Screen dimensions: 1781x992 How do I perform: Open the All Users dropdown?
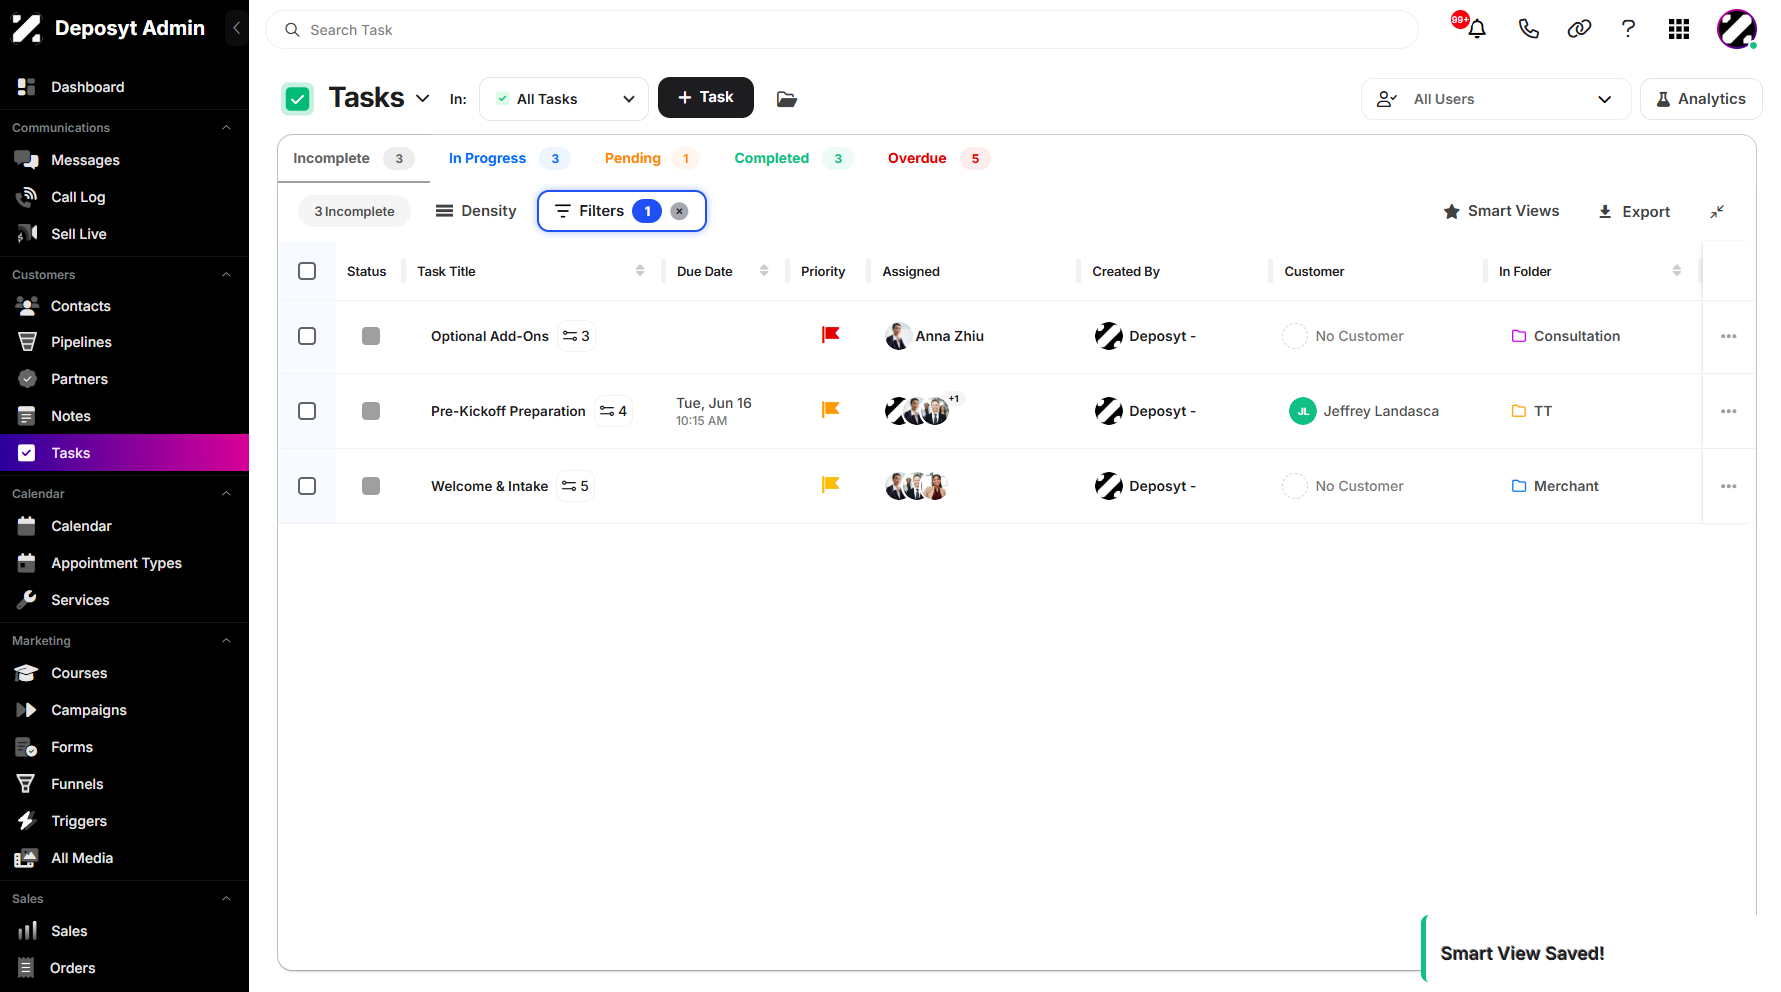tap(1496, 99)
